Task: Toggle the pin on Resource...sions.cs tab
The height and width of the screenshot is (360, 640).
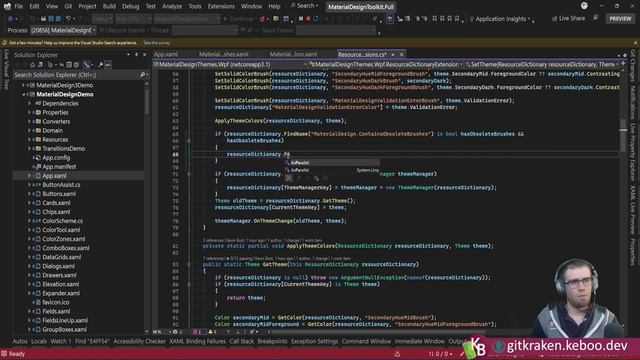Action: tap(393, 54)
